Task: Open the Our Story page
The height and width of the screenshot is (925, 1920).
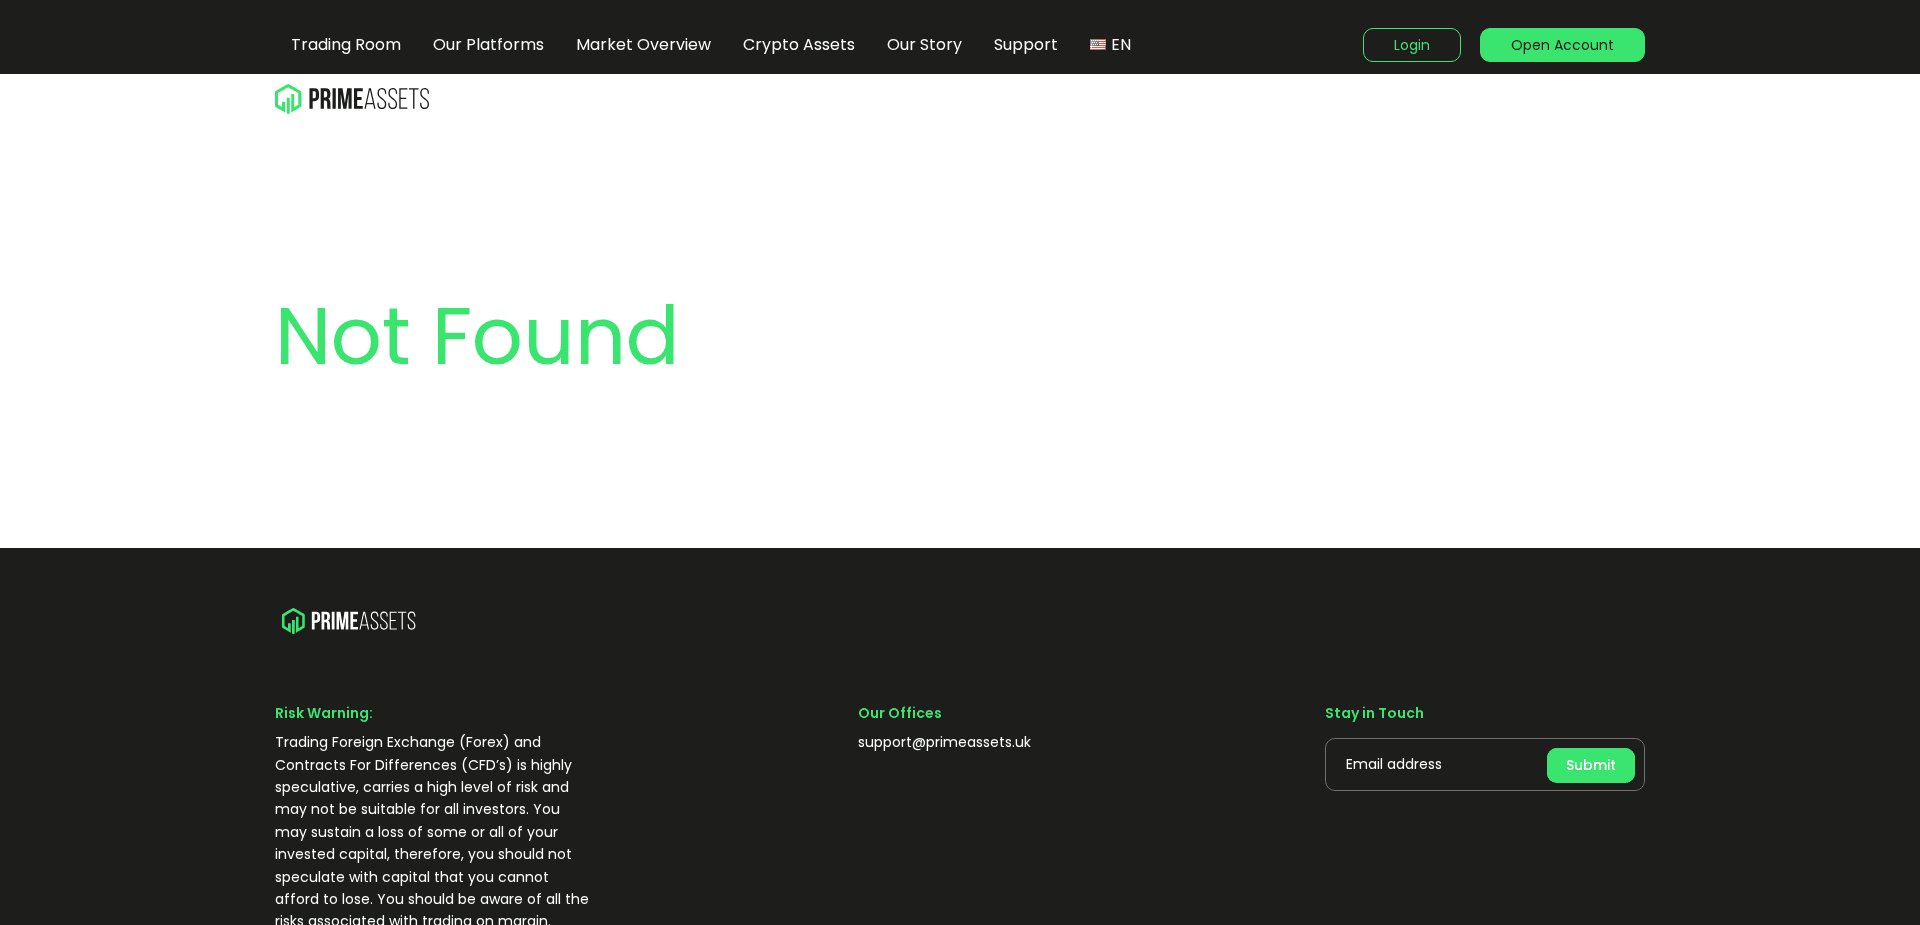Action: click(x=923, y=45)
